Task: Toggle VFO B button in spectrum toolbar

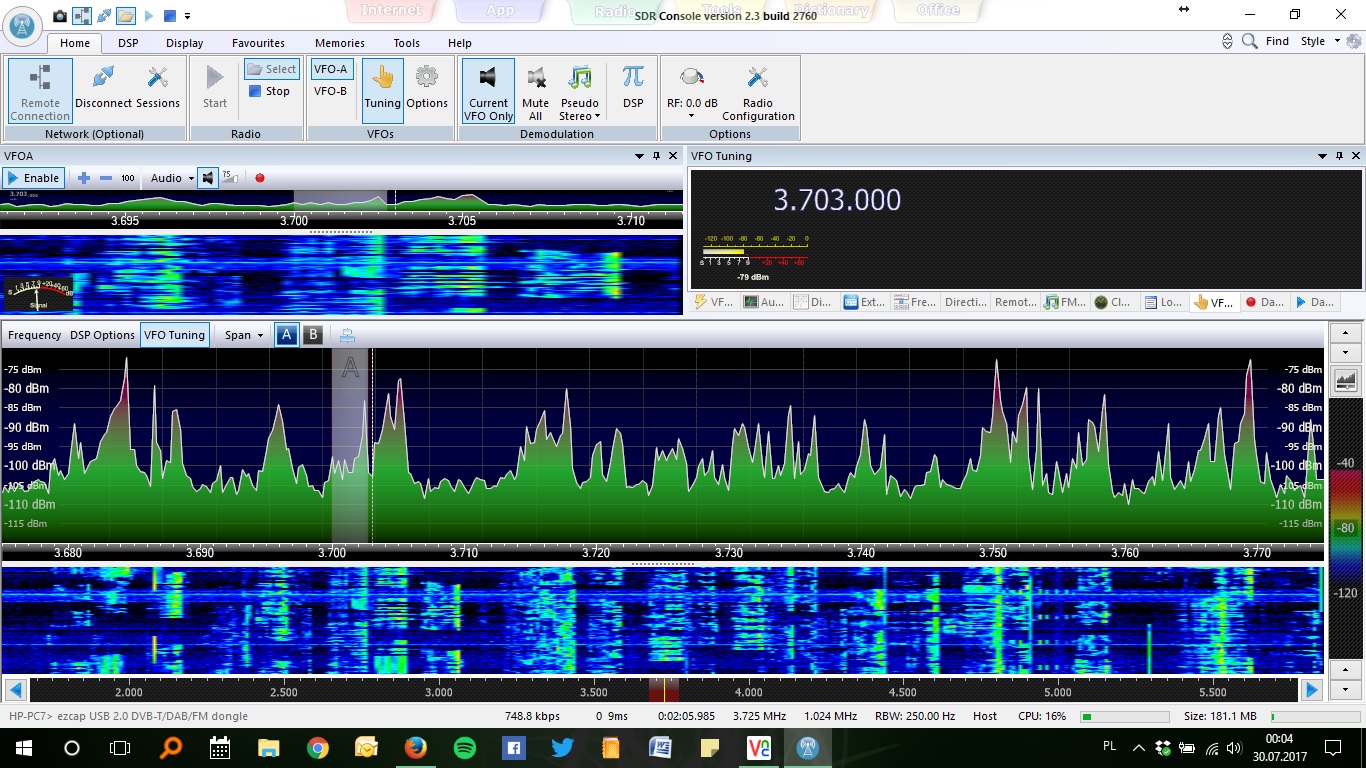Action: point(313,335)
